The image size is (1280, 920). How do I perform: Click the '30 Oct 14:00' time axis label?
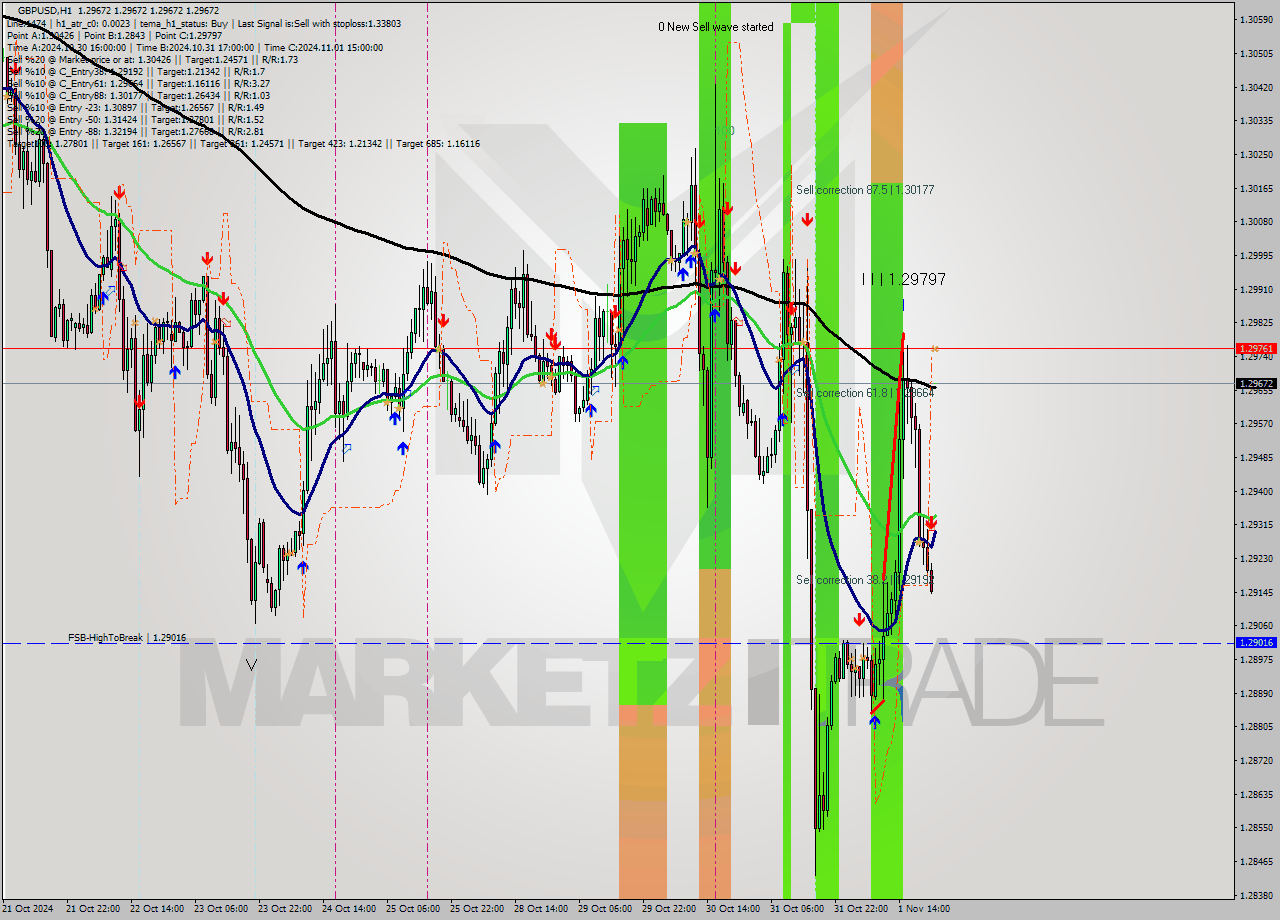(x=733, y=909)
